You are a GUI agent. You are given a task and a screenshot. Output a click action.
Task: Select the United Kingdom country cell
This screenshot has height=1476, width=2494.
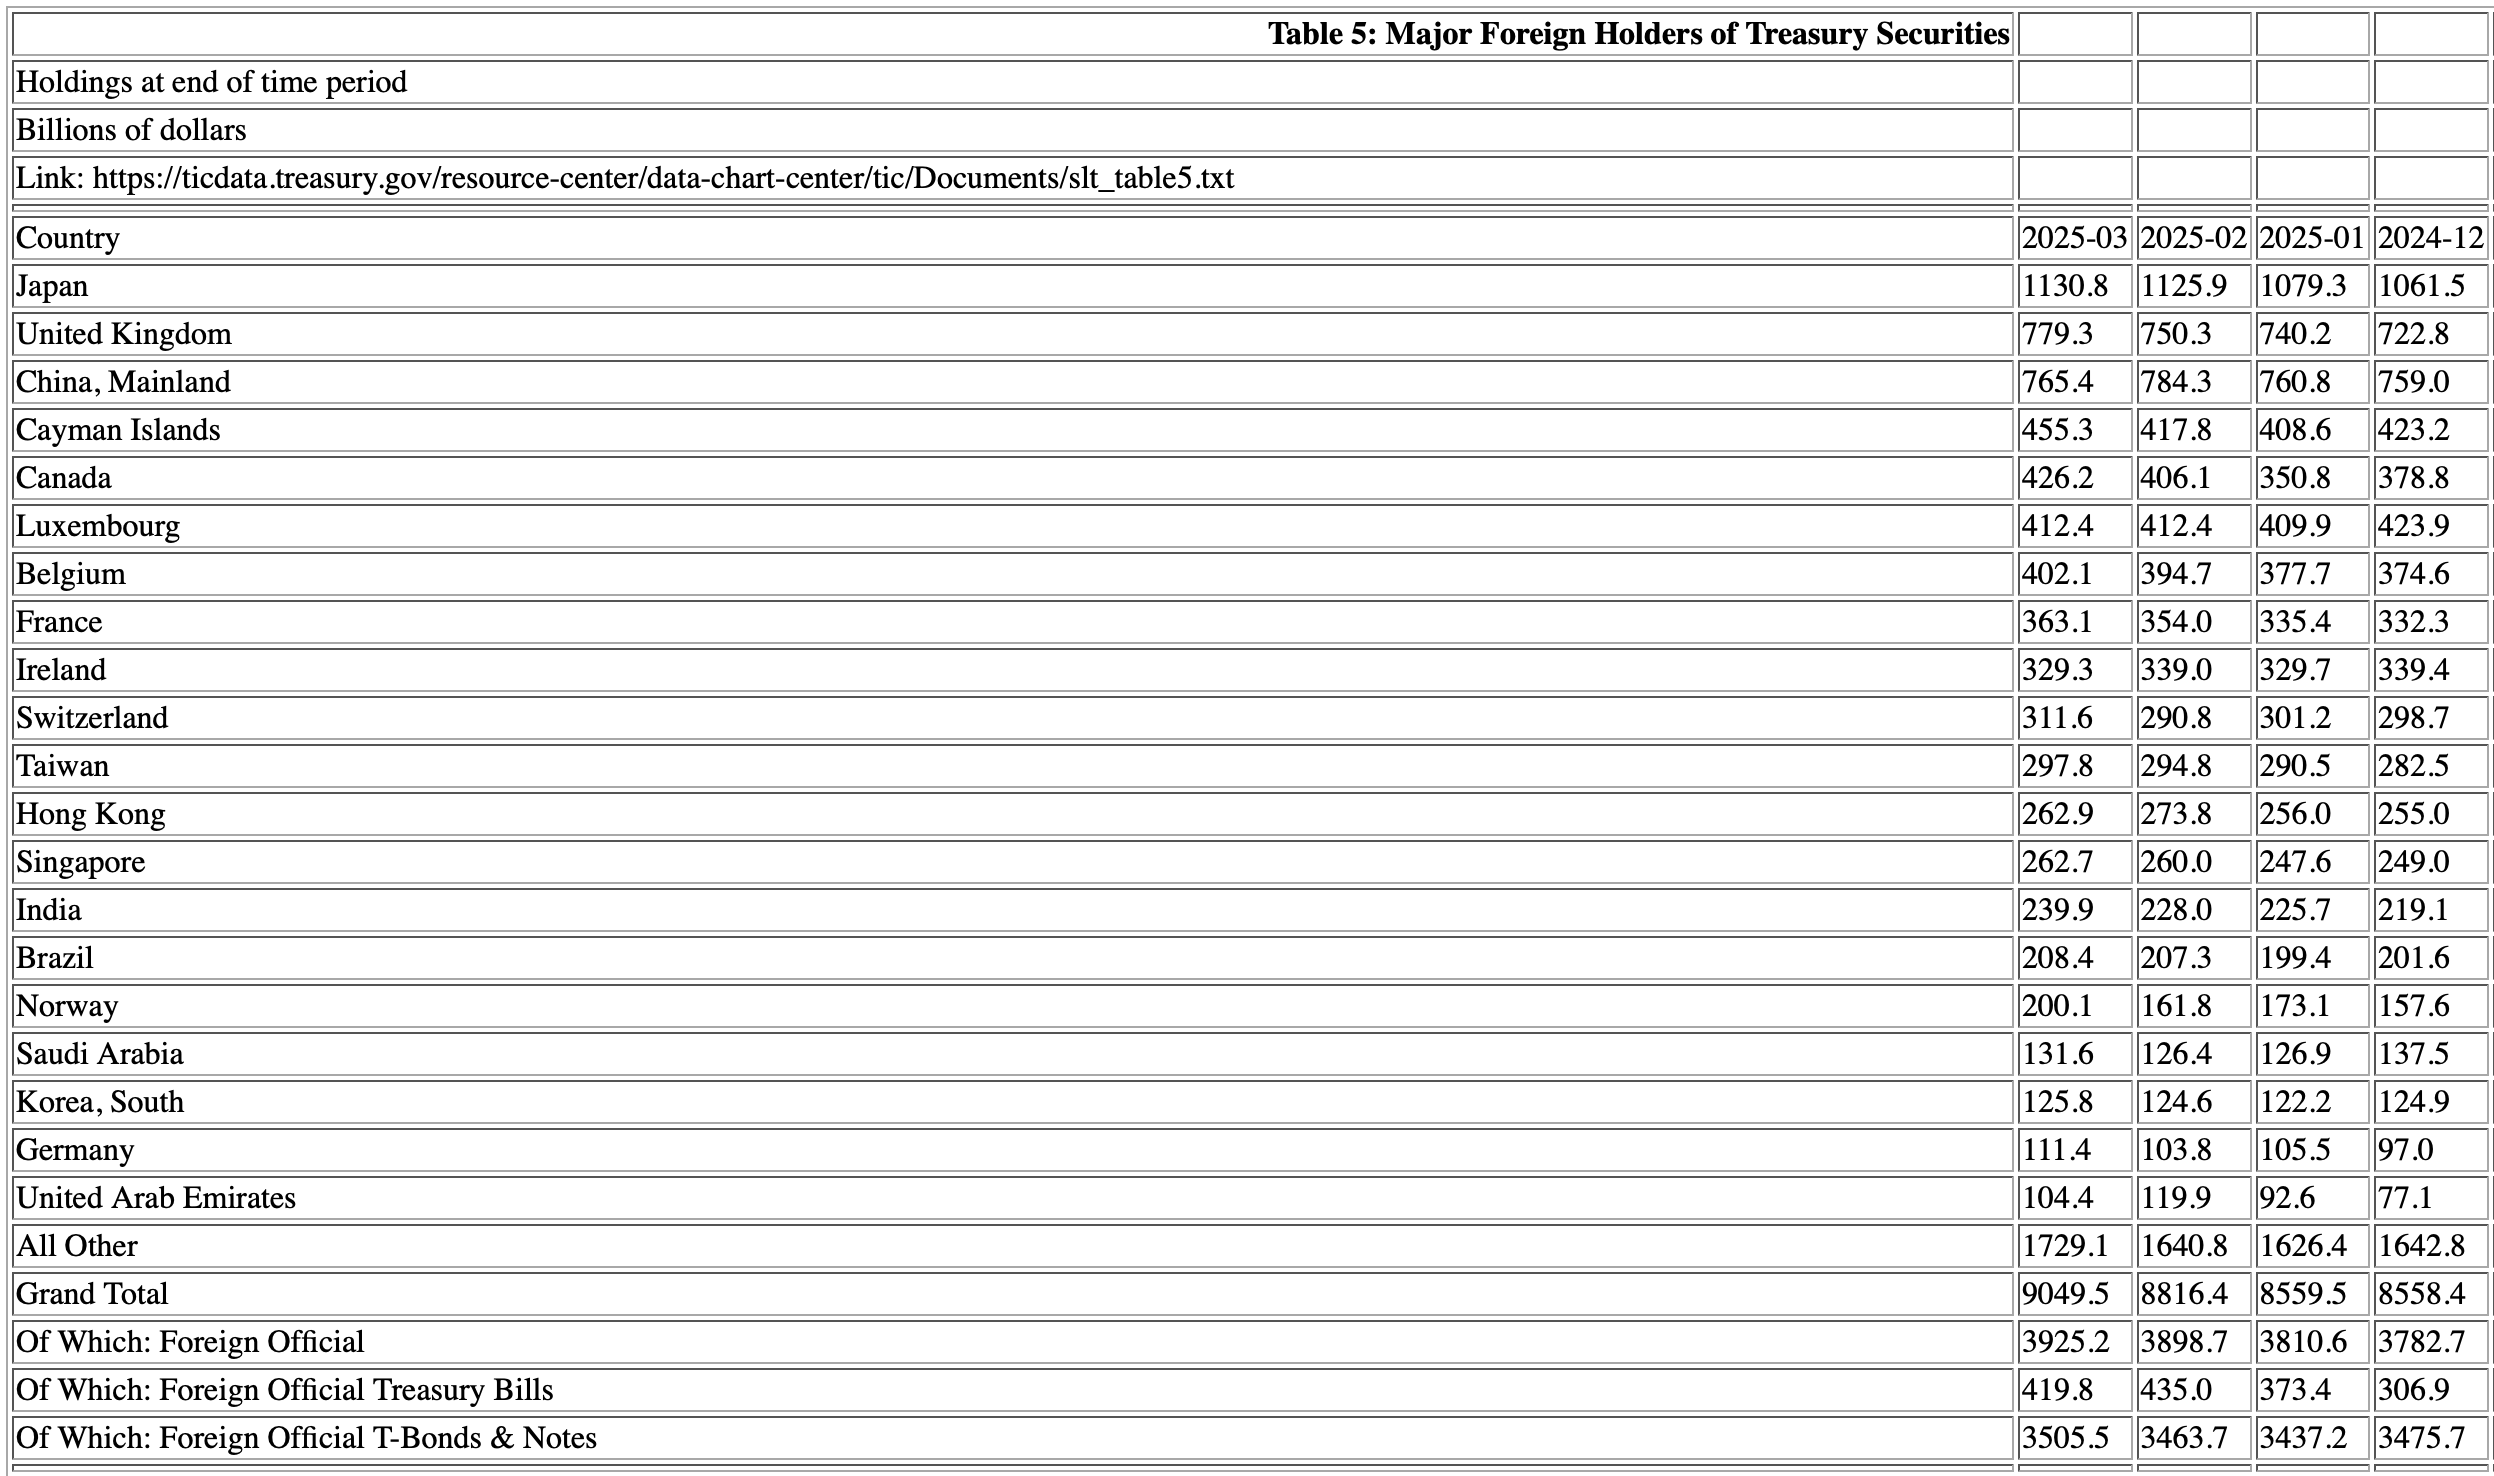124,334
